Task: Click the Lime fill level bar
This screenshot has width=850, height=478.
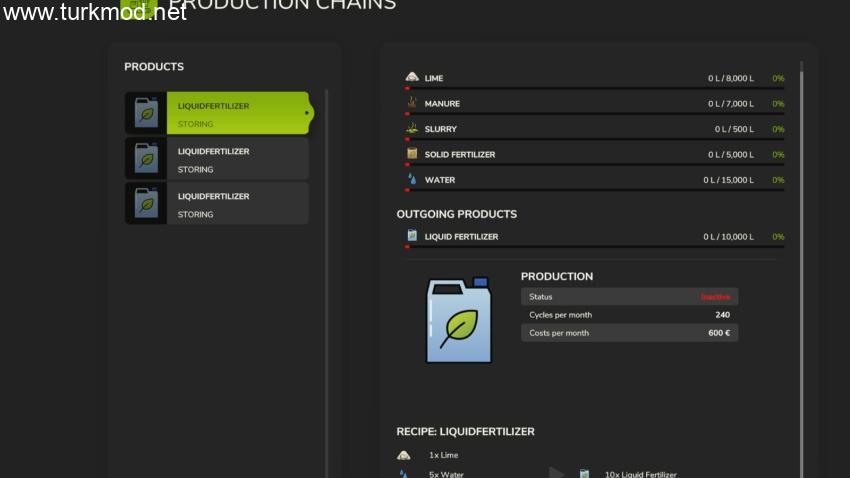Action: (594, 88)
